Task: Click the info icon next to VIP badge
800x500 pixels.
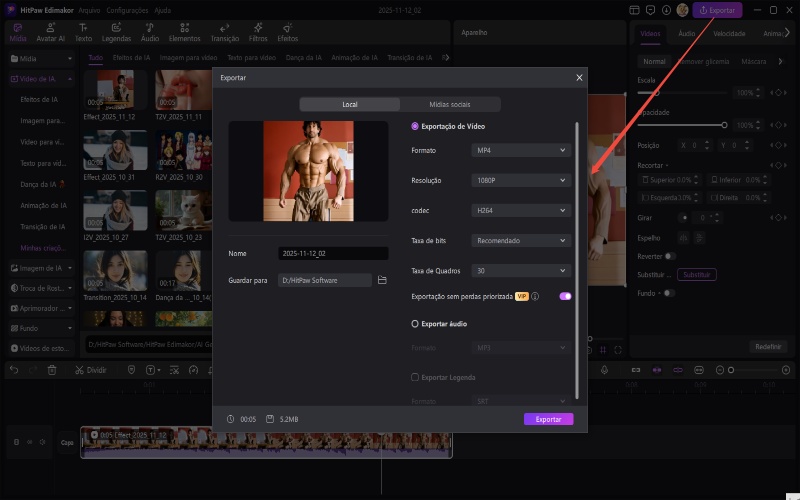Action: (536, 297)
